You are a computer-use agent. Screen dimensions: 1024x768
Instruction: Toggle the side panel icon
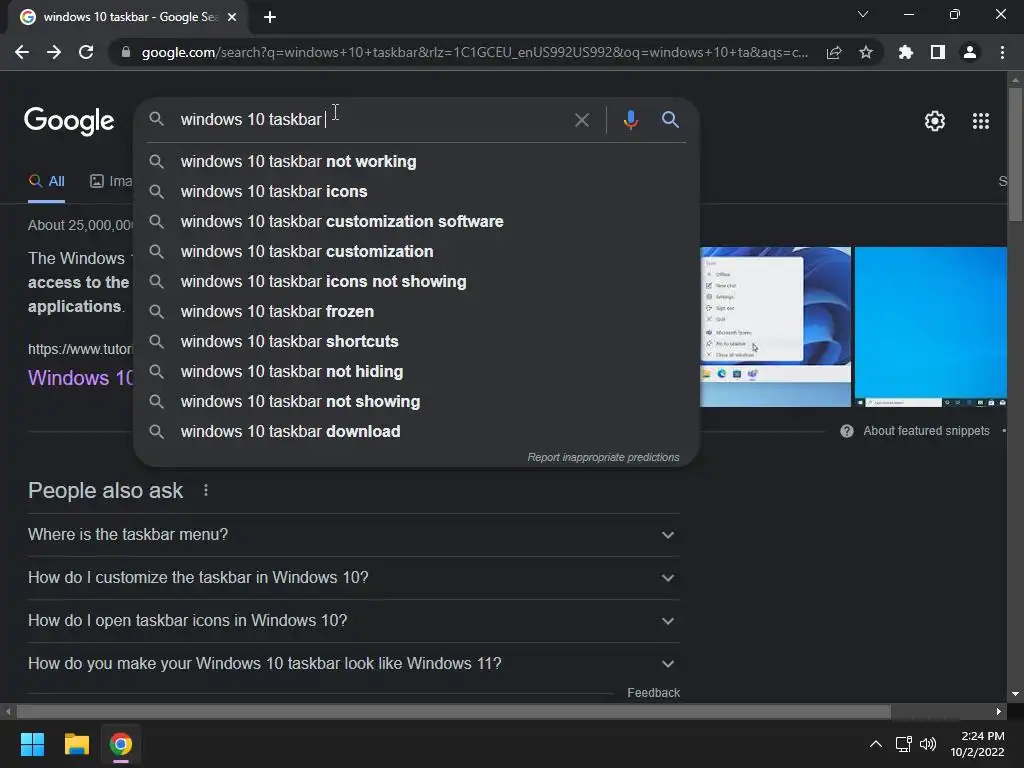tap(938, 52)
